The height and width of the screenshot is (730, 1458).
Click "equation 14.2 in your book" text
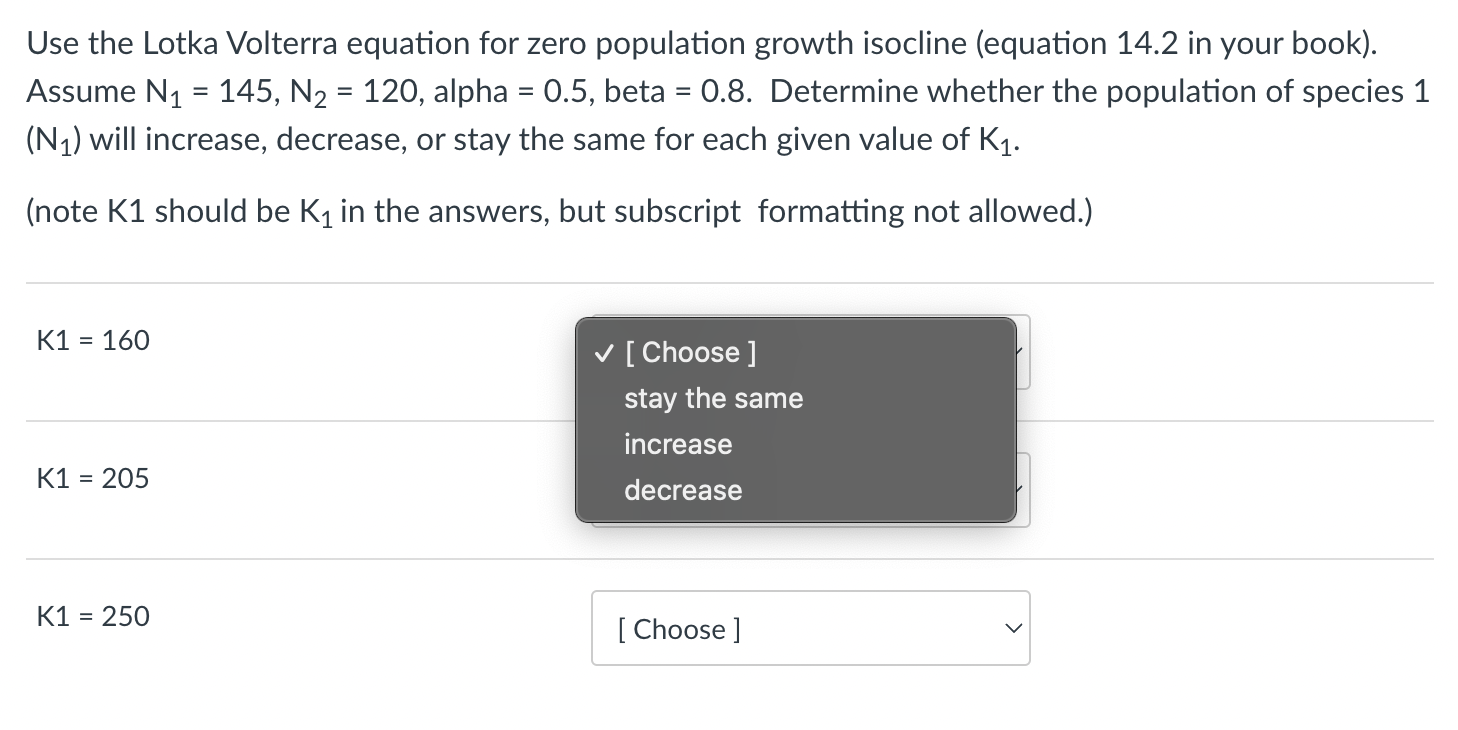point(1176,43)
